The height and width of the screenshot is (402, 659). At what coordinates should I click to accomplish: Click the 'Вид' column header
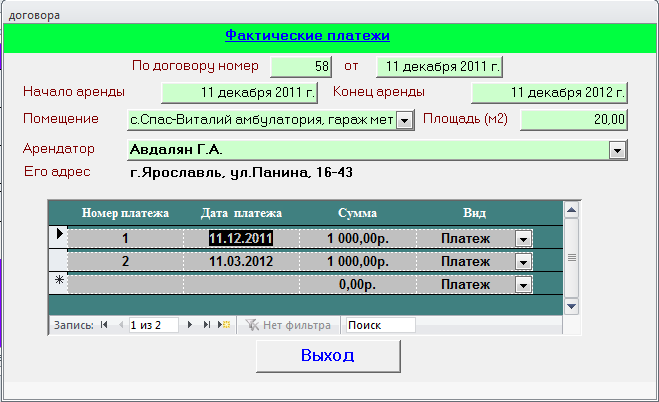[474, 213]
